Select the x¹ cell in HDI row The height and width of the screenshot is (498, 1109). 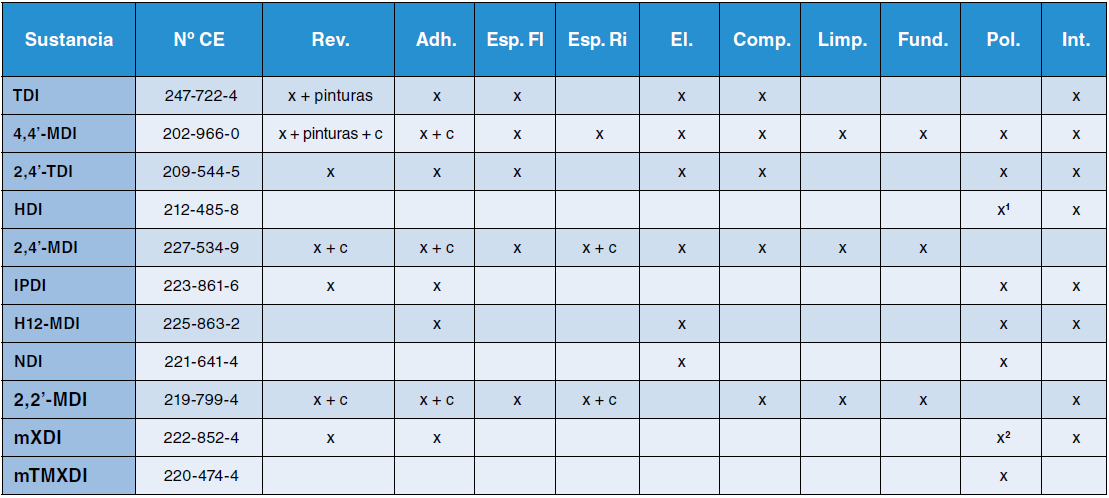tap(1002, 210)
